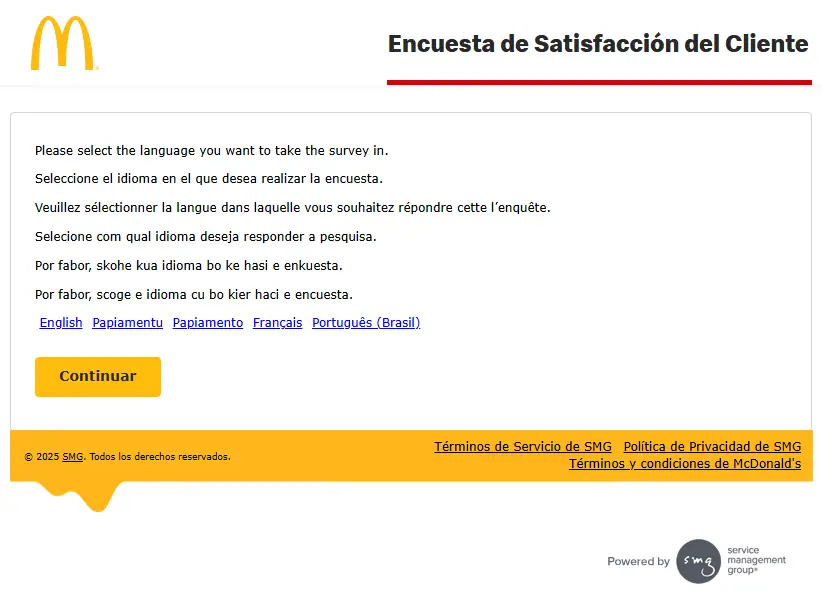822x600 pixels.
Task: Pick the Português (Brasil) language option
Action: click(366, 323)
